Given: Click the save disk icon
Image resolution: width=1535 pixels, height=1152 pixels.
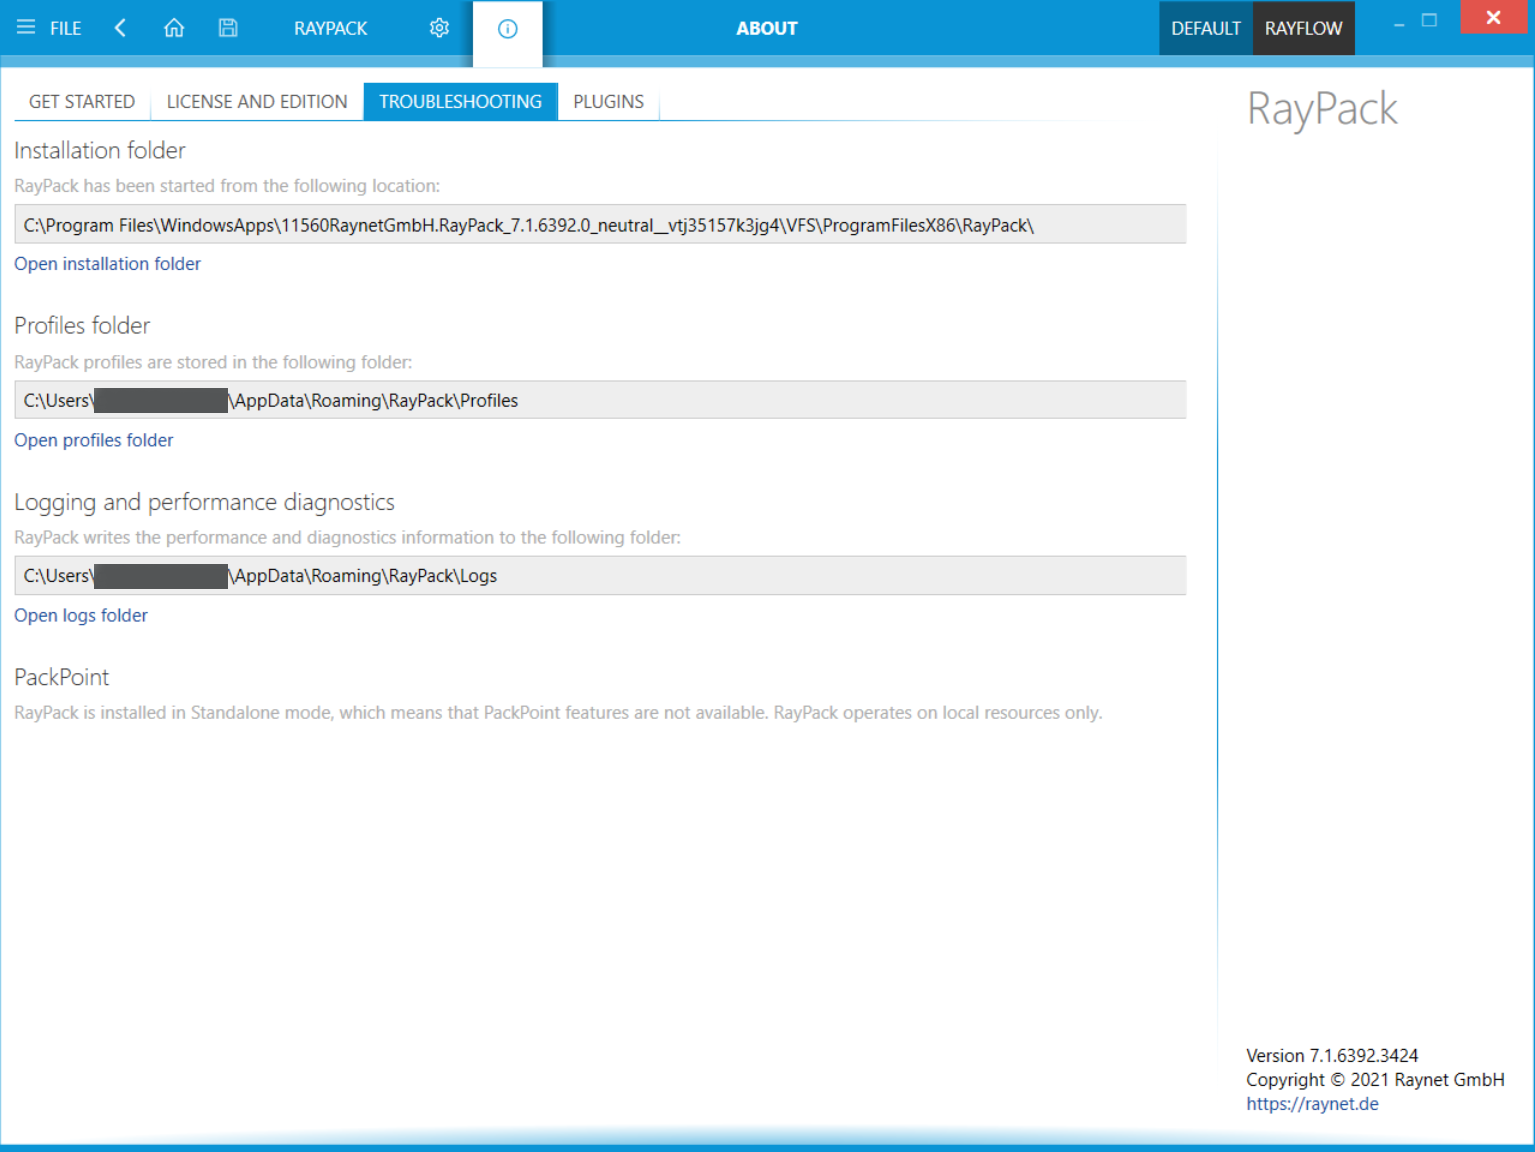Looking at the screenshot, I should pos(228,28).
